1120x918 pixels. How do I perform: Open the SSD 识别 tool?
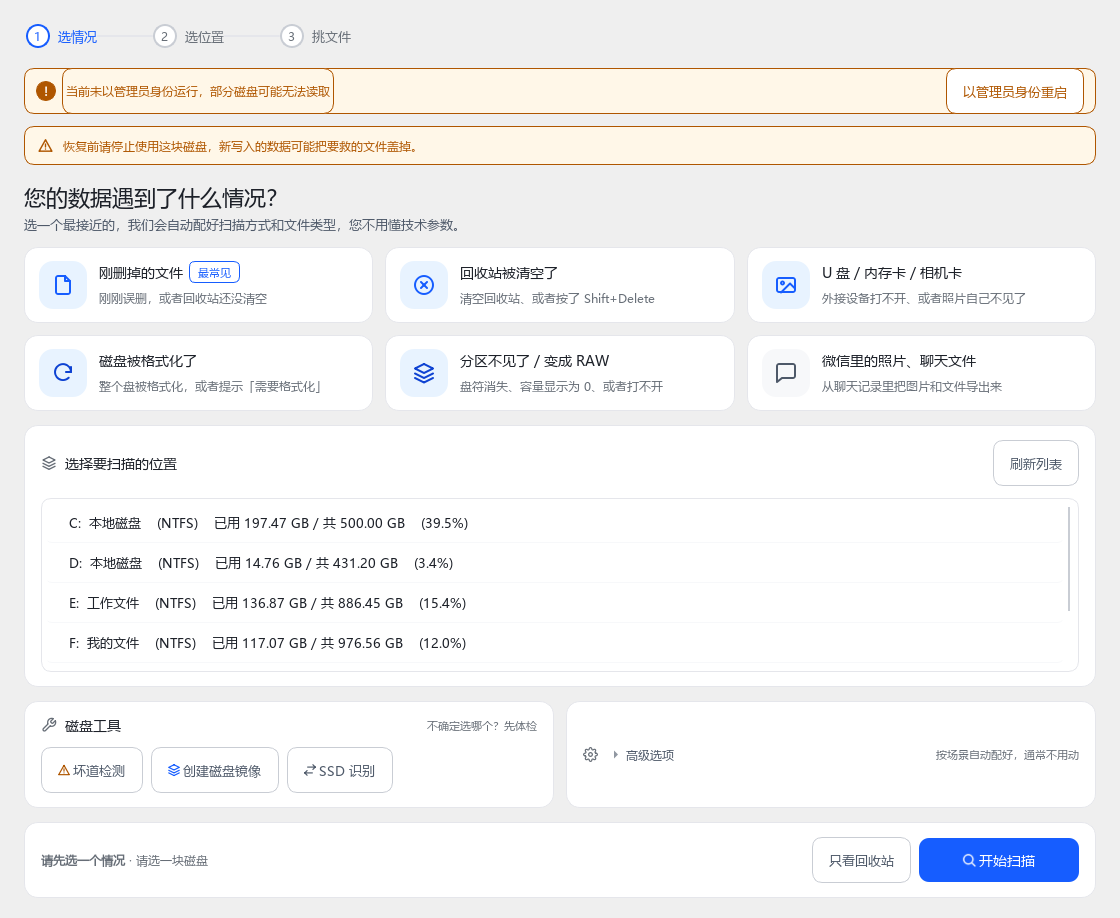point(340,770)
